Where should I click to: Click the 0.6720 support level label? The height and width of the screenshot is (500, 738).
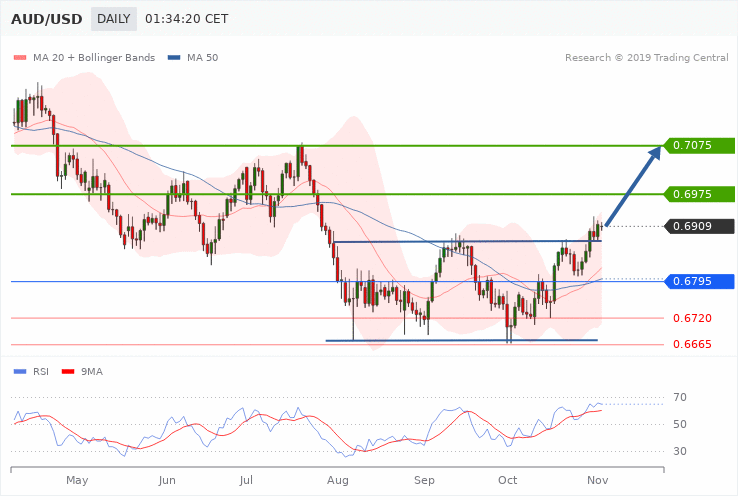(x=692, y=318)
